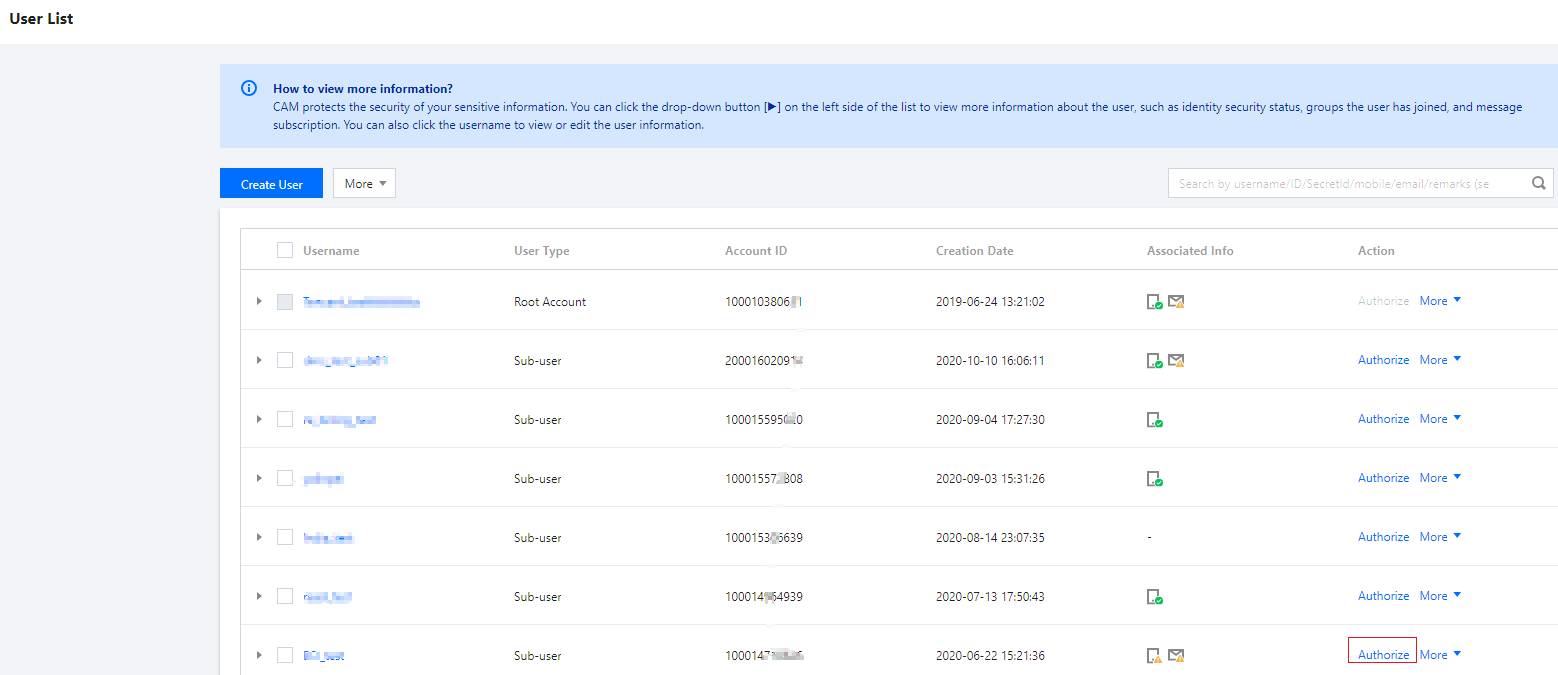
Task: Check the box for sub-user created 2020-08-14
Action: tap(285, 537)
